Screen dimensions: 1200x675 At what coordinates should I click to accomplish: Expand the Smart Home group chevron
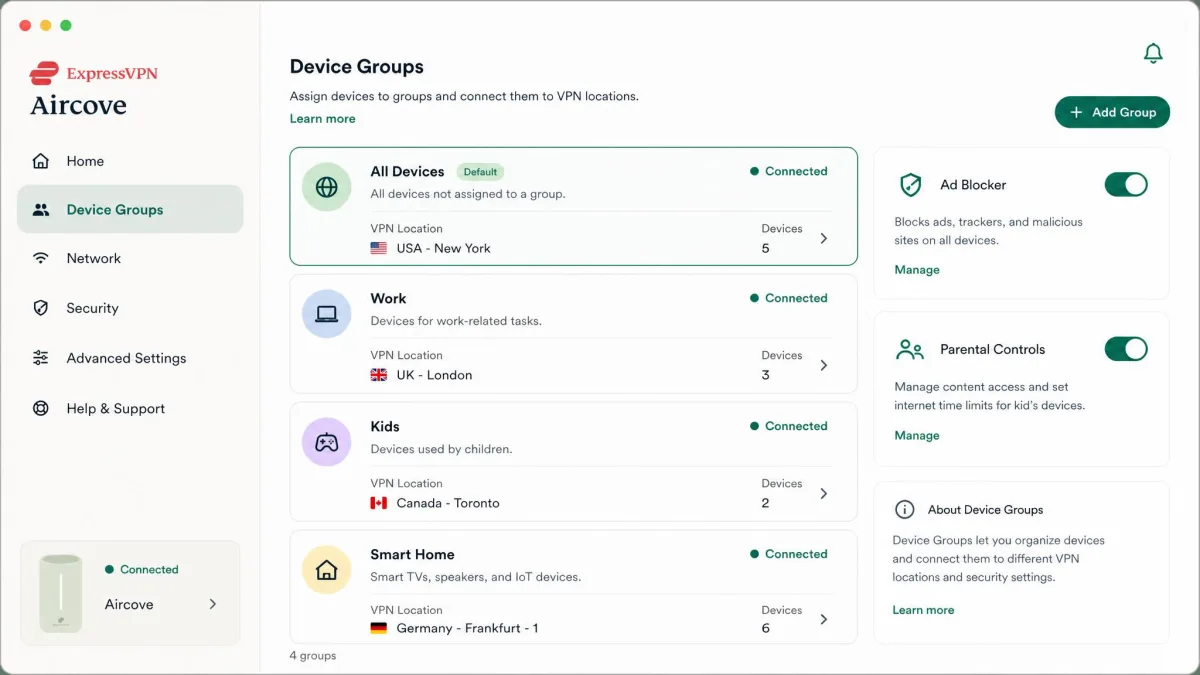tap(824, 619)
